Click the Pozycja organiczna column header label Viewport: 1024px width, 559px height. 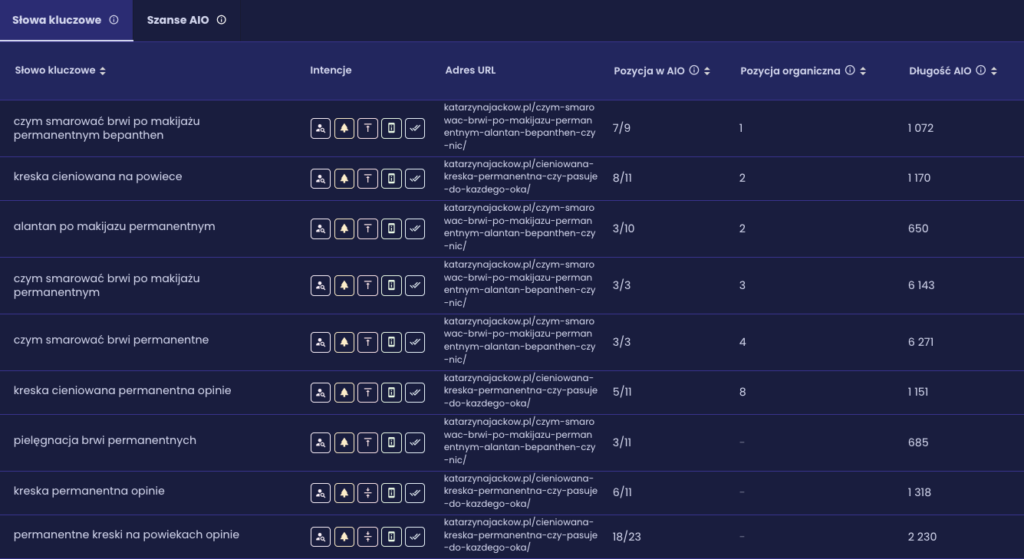[790, 71]
